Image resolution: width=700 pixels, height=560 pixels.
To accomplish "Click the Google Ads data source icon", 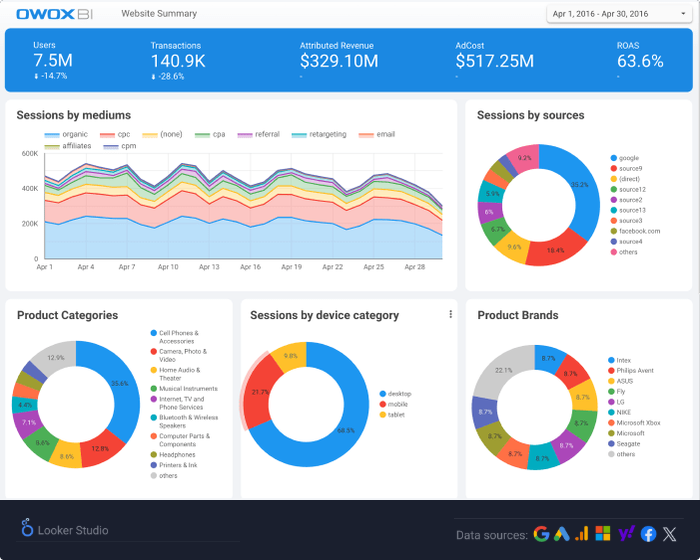I will [562, 534].
